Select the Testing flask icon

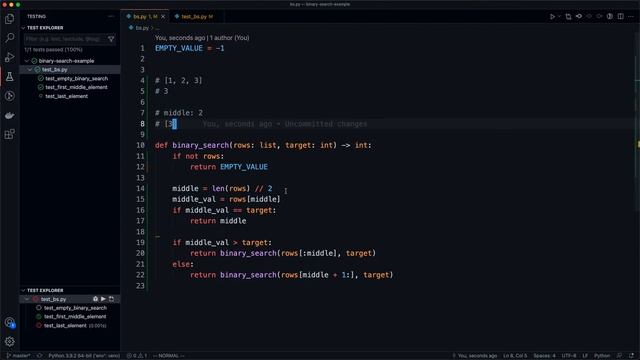point(9,76)
